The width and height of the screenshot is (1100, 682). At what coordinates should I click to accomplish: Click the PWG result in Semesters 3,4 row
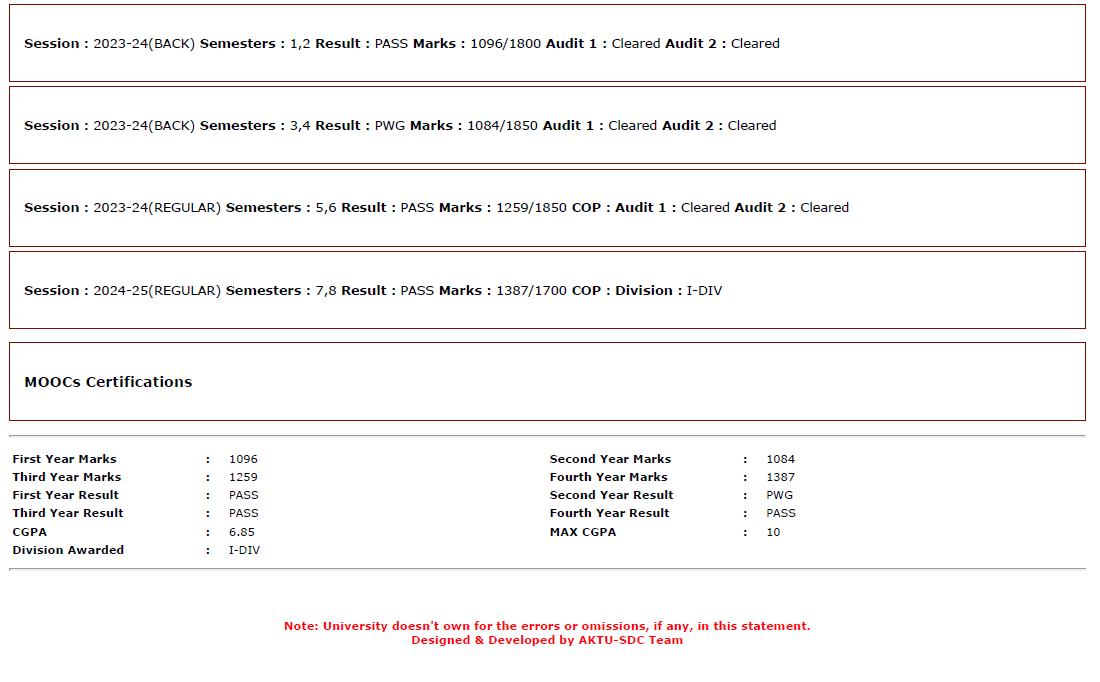click(389, 126)
